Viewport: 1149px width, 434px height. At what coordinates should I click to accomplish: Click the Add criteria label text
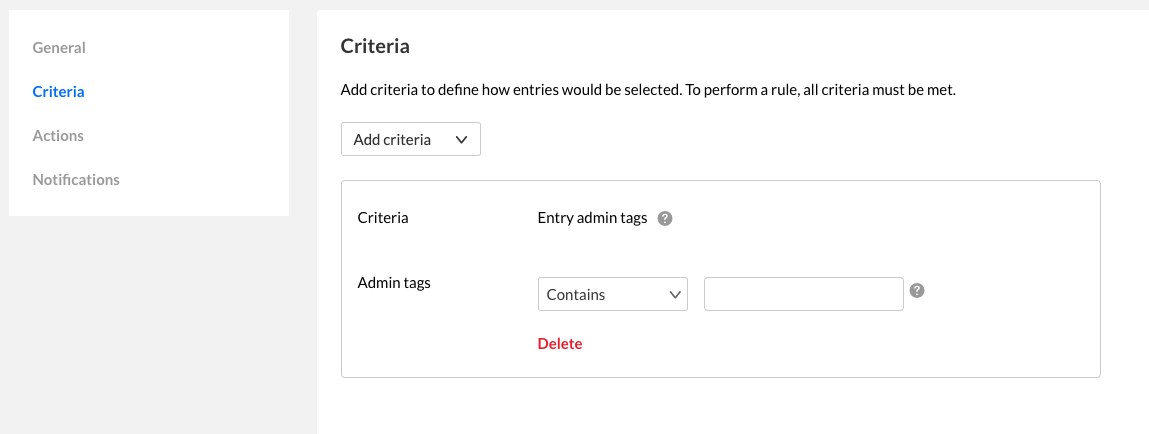(392, 140)
